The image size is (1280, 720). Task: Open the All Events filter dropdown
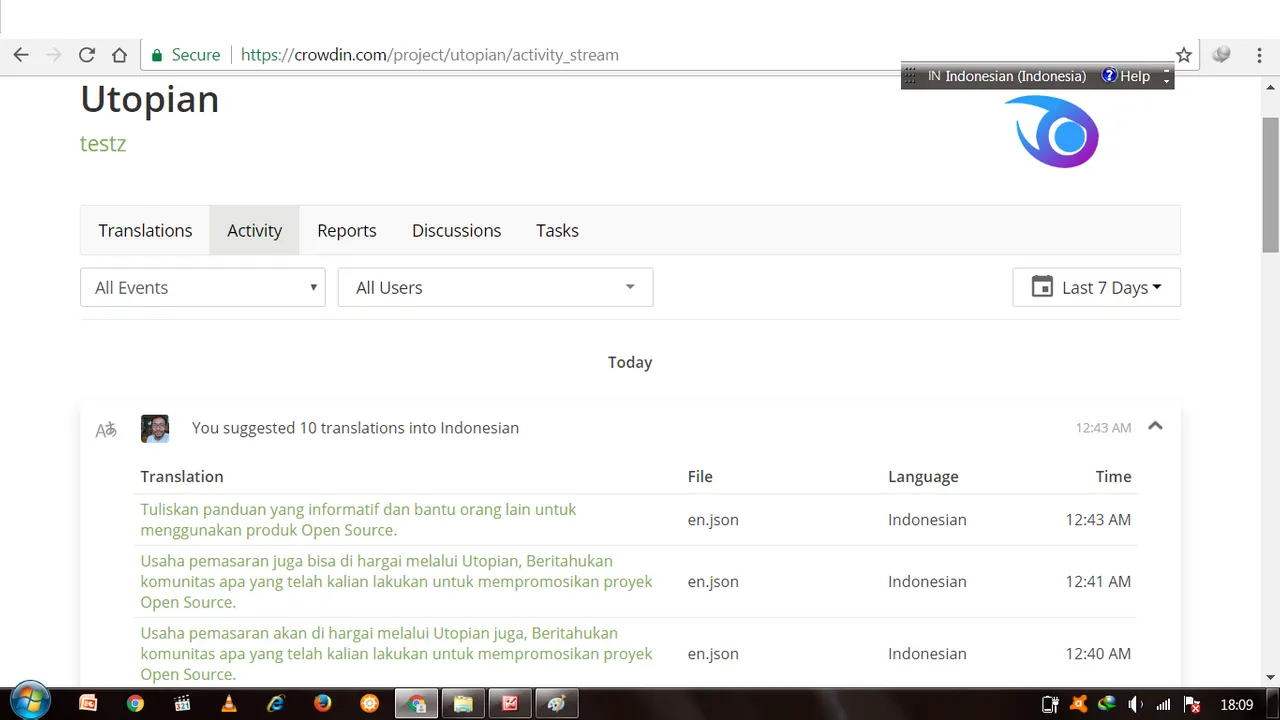coord(203,287)
